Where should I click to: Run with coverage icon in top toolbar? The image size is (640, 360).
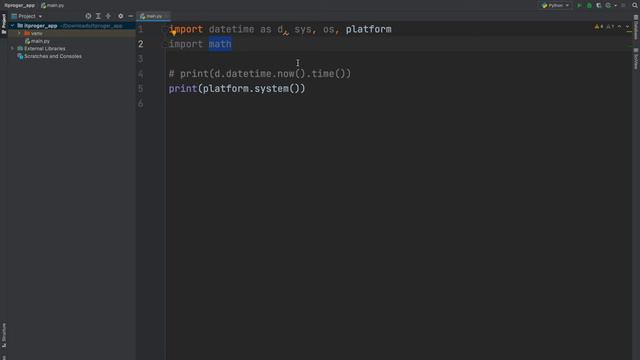(599, 5)
